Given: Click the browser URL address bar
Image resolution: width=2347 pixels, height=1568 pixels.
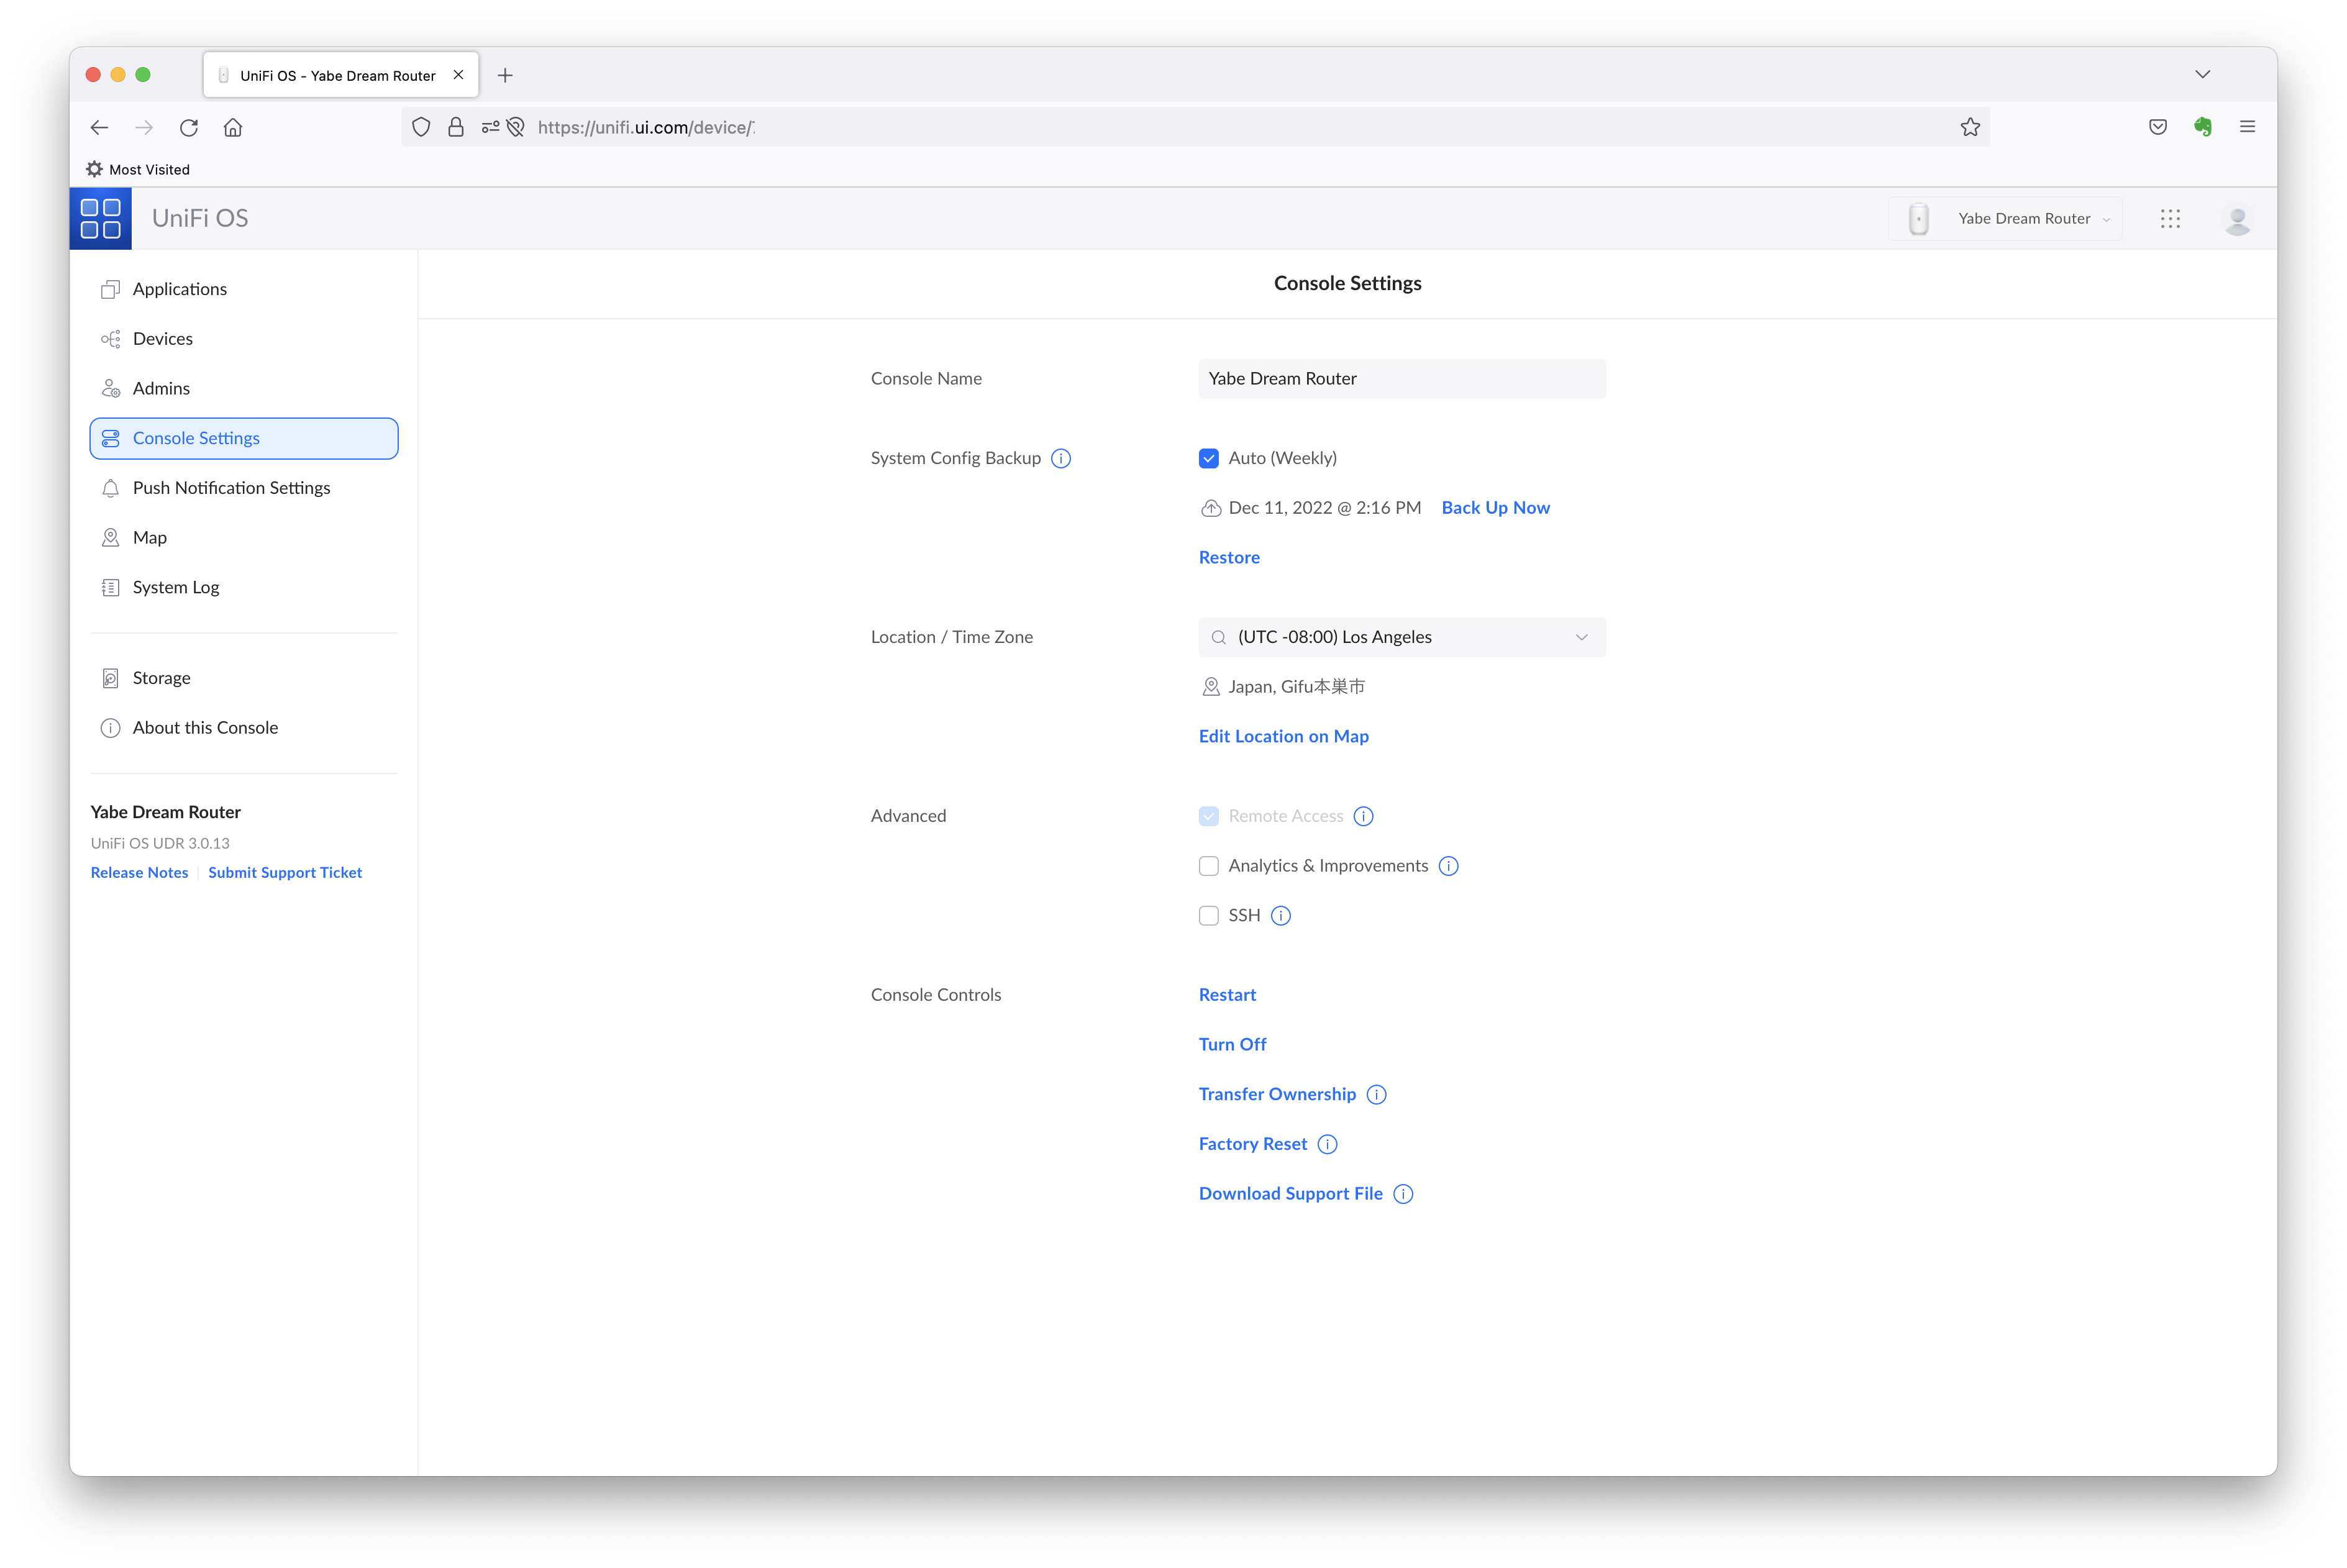Looking at the screenshot, I should pos(1195,127).
